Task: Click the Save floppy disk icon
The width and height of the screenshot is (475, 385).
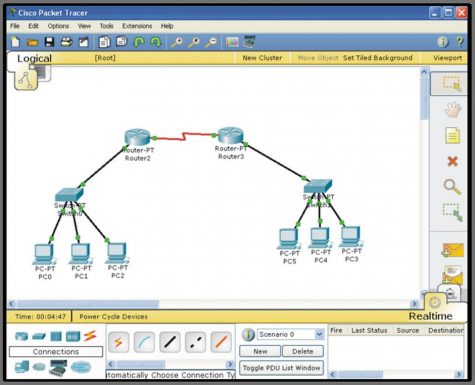Action: 49,42
